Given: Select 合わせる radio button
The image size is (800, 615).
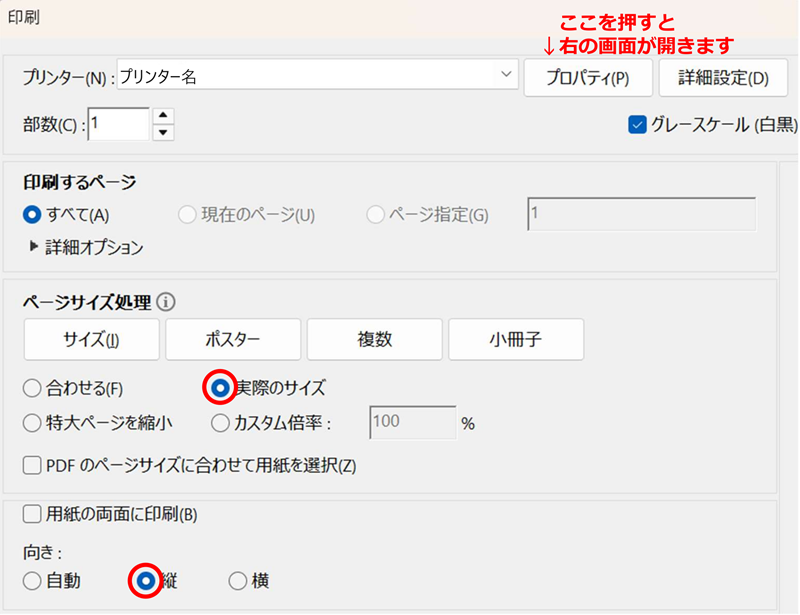Looking at the screenshot, I should [x=32, y=387].
